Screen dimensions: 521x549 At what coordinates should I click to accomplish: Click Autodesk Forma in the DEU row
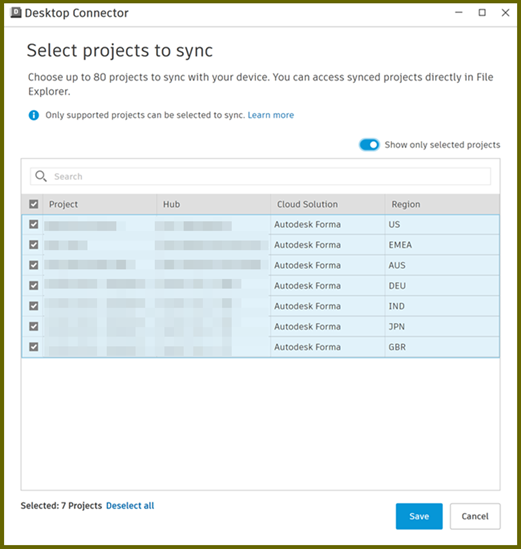click(307, 286)
